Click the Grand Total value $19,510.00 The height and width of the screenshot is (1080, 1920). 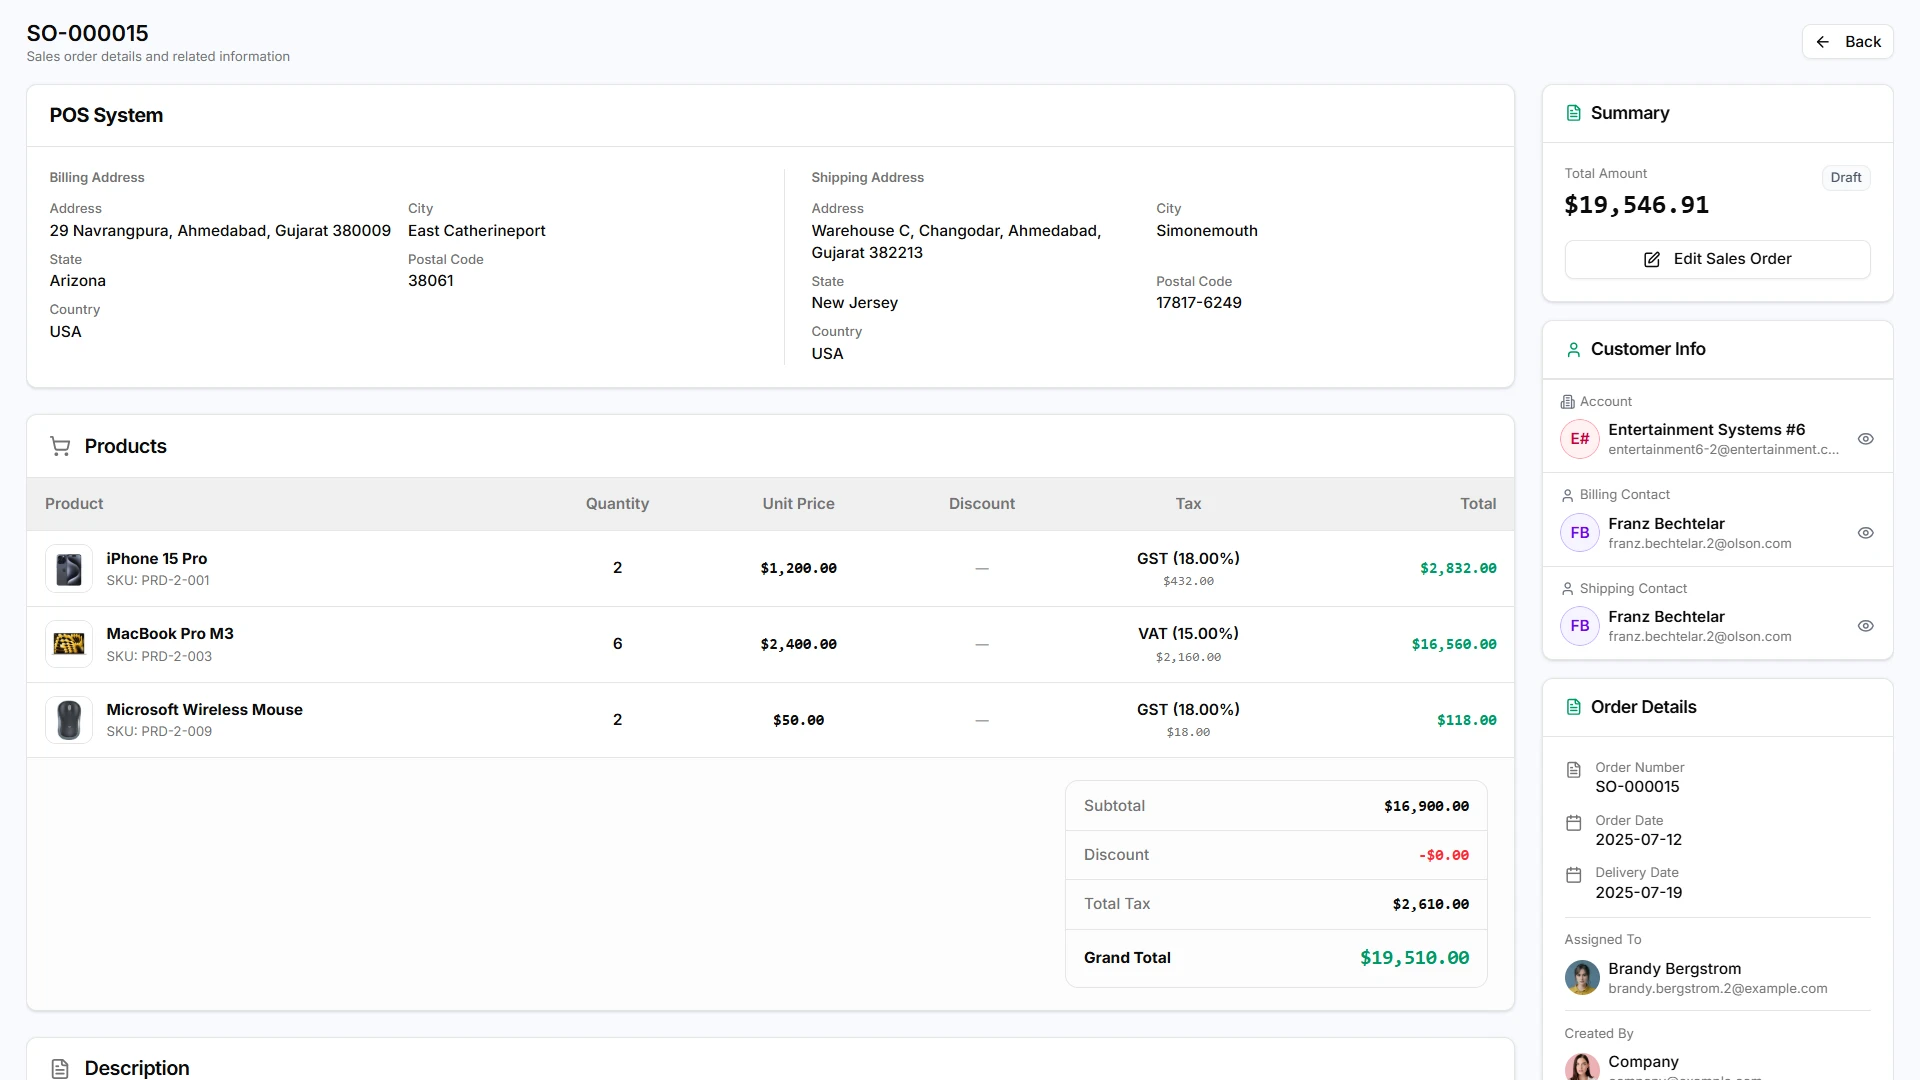(x=1414, y=958)
